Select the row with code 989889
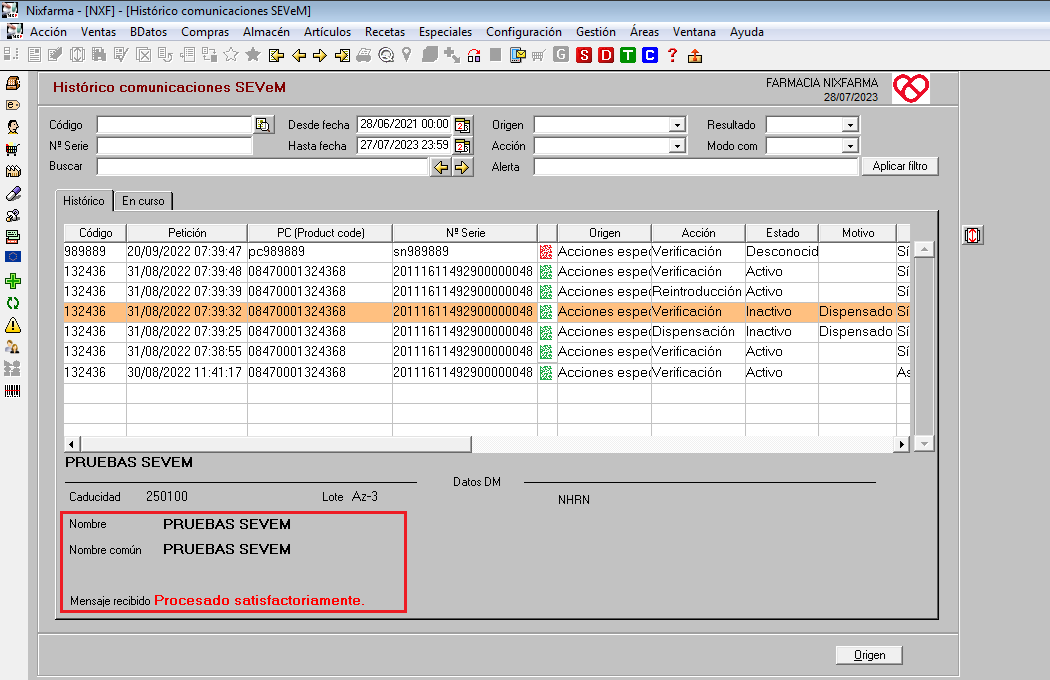This screenshot has width=1050, height=680. click(487, 252)
